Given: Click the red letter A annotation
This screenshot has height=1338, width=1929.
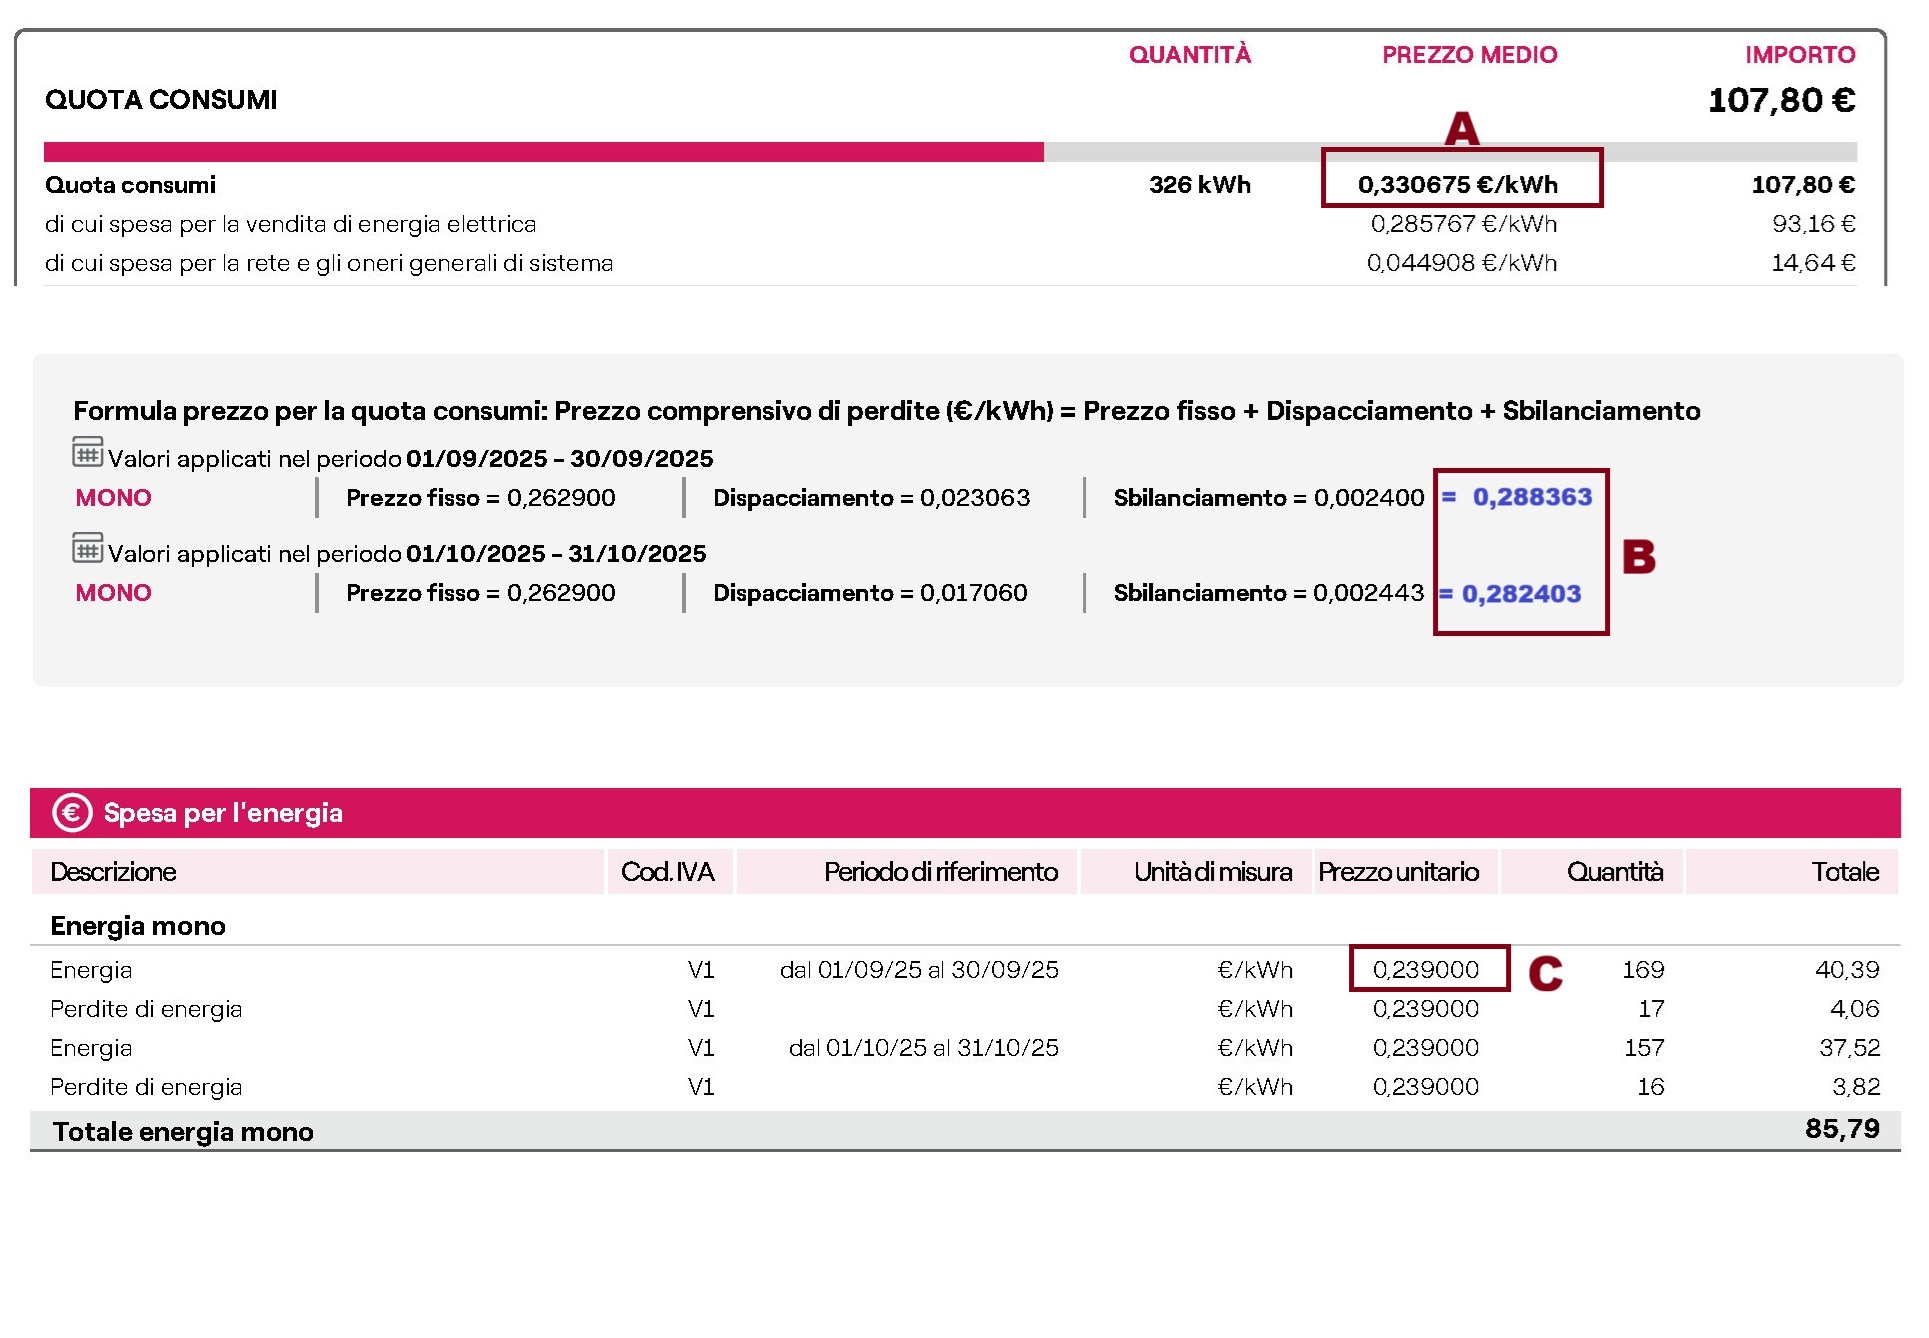Looking at the screenshot, I should click(x=1461, y=129).
